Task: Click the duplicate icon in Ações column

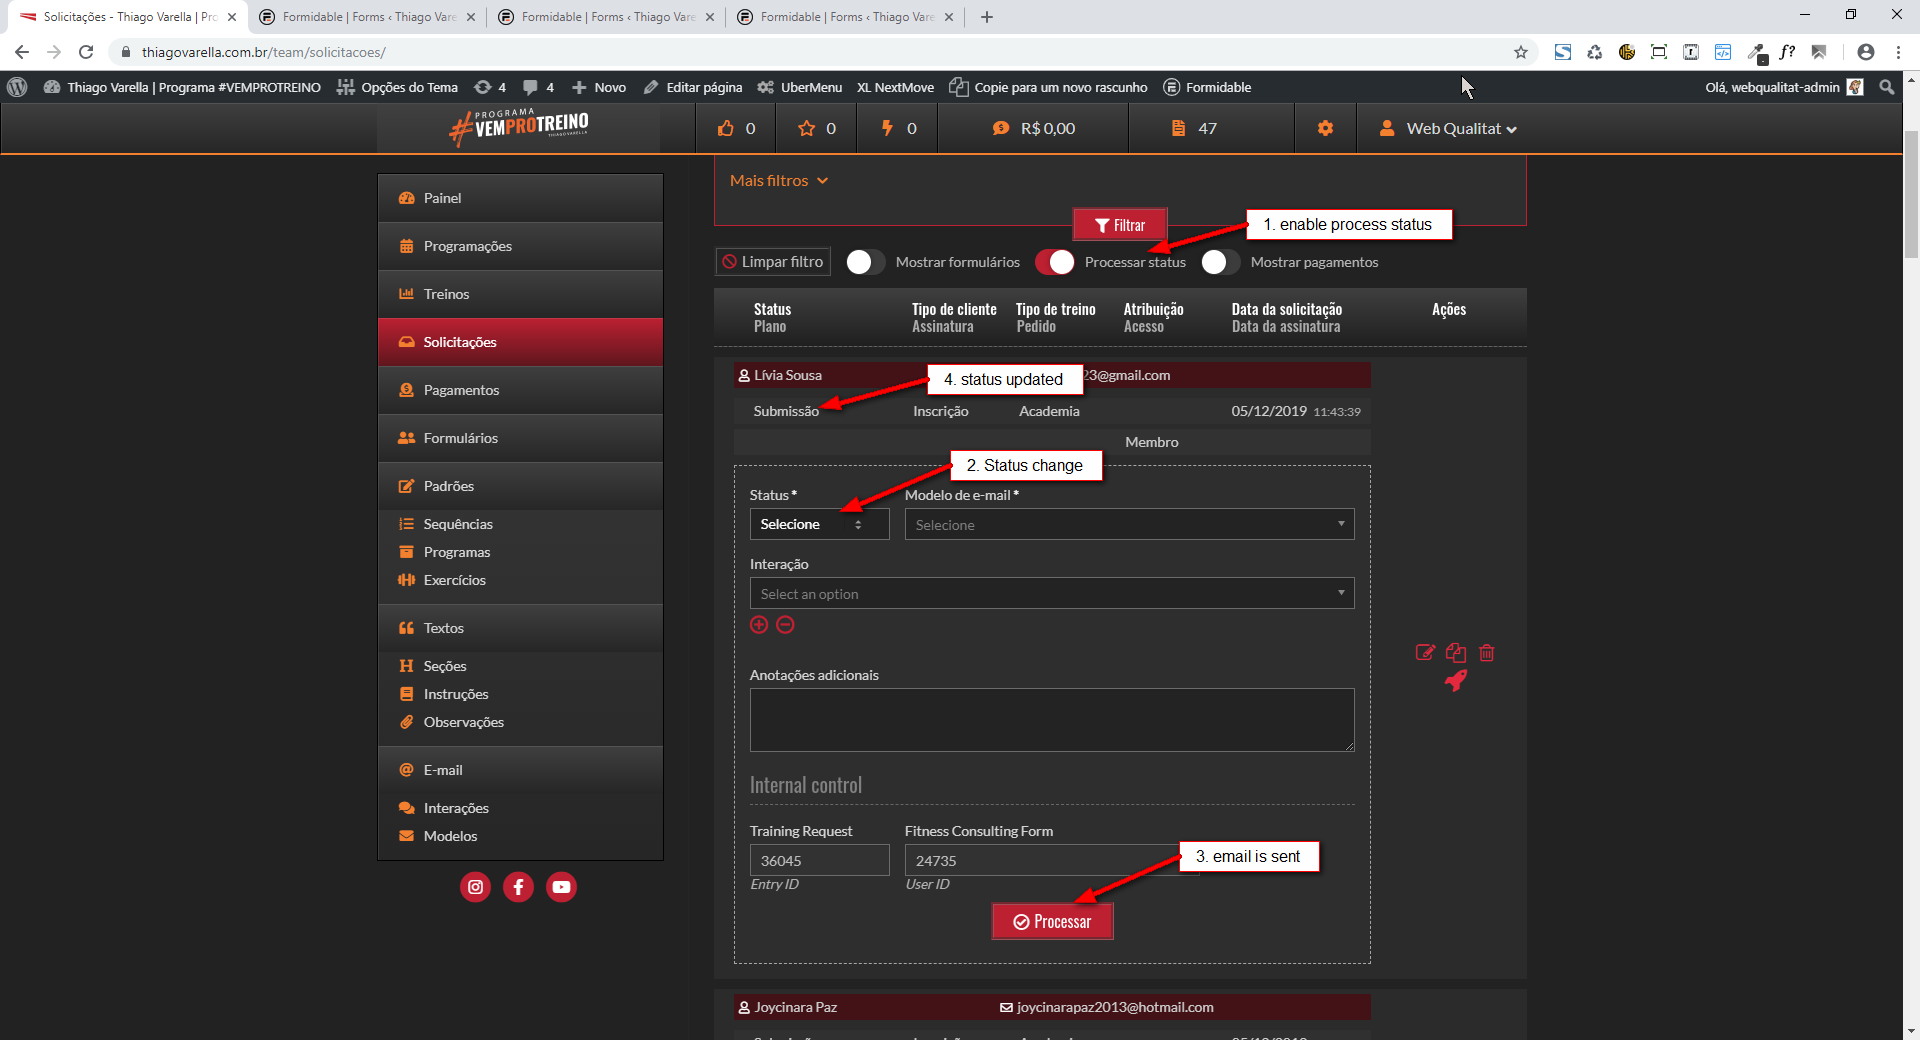Action: pyautogui.click(x=1456, y=653)
